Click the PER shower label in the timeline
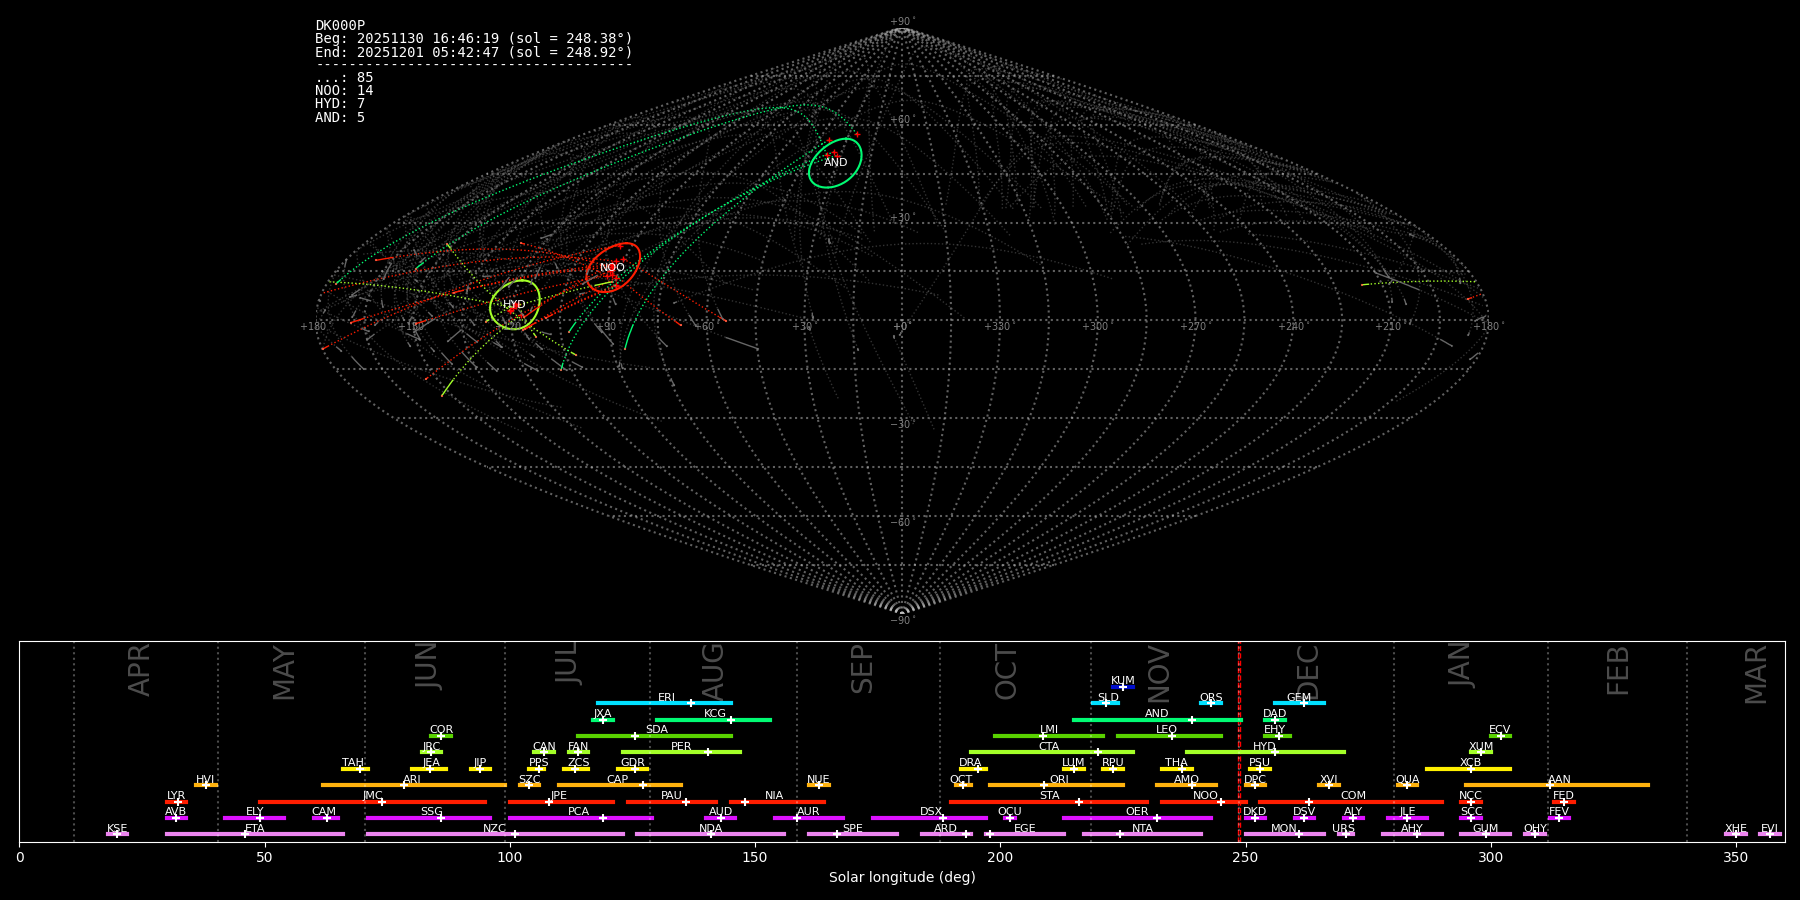1800x900 pixels. coord(681,747)
